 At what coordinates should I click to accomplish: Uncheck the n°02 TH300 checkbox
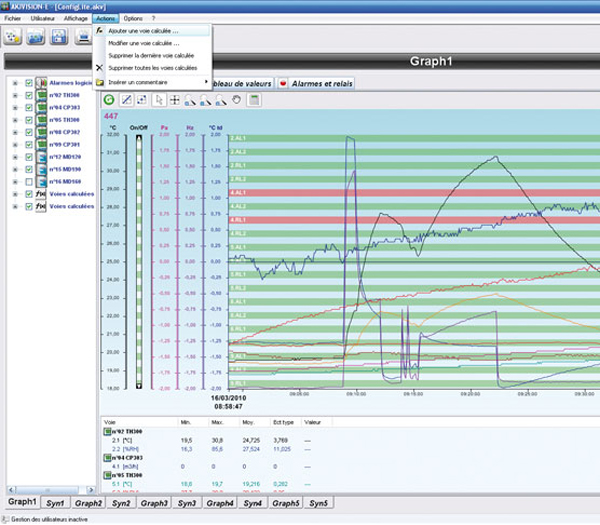29,95
